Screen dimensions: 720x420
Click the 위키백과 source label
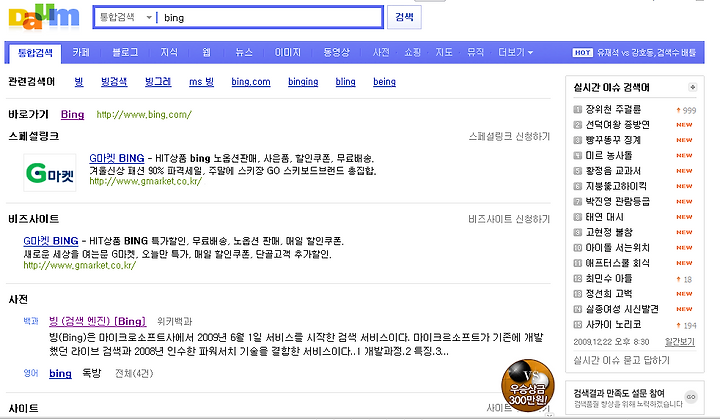174,321
